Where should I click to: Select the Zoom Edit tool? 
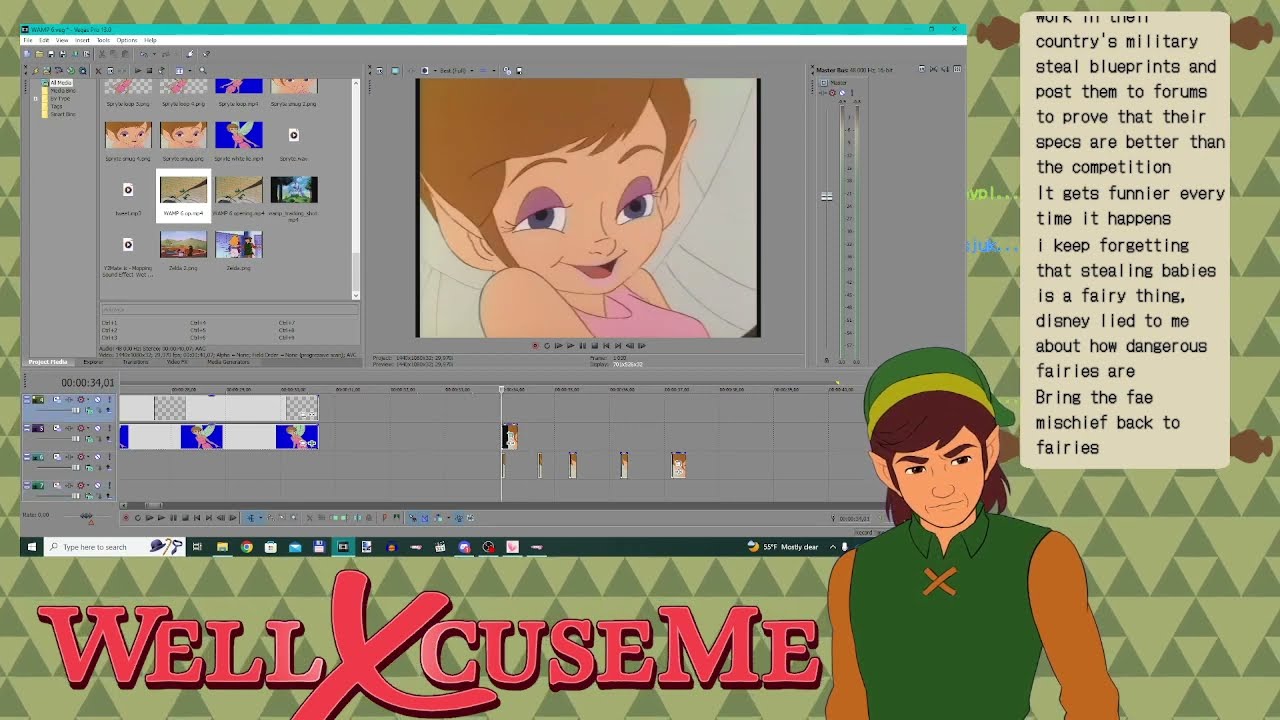click(294, 518)
